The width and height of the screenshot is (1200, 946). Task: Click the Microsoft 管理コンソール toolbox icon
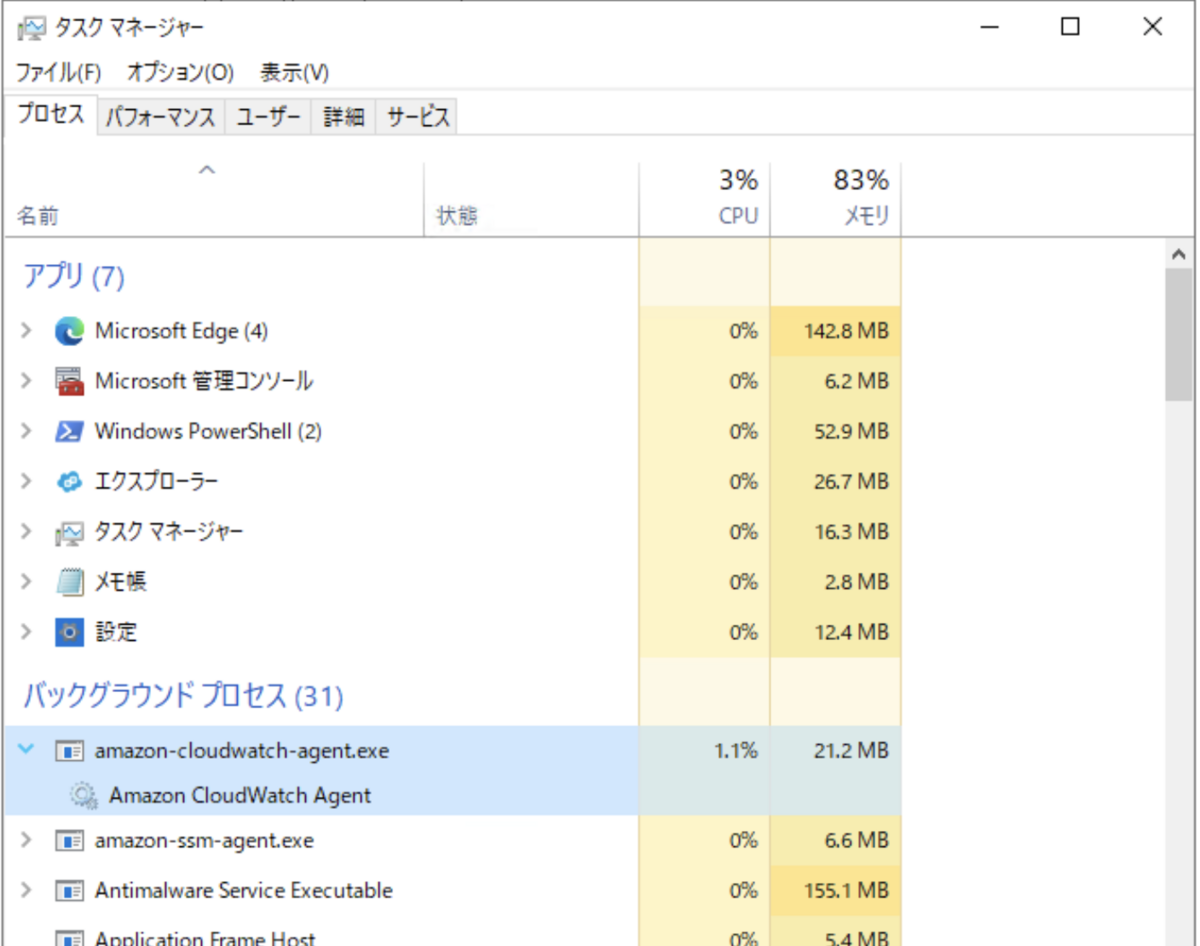[69, 382]
